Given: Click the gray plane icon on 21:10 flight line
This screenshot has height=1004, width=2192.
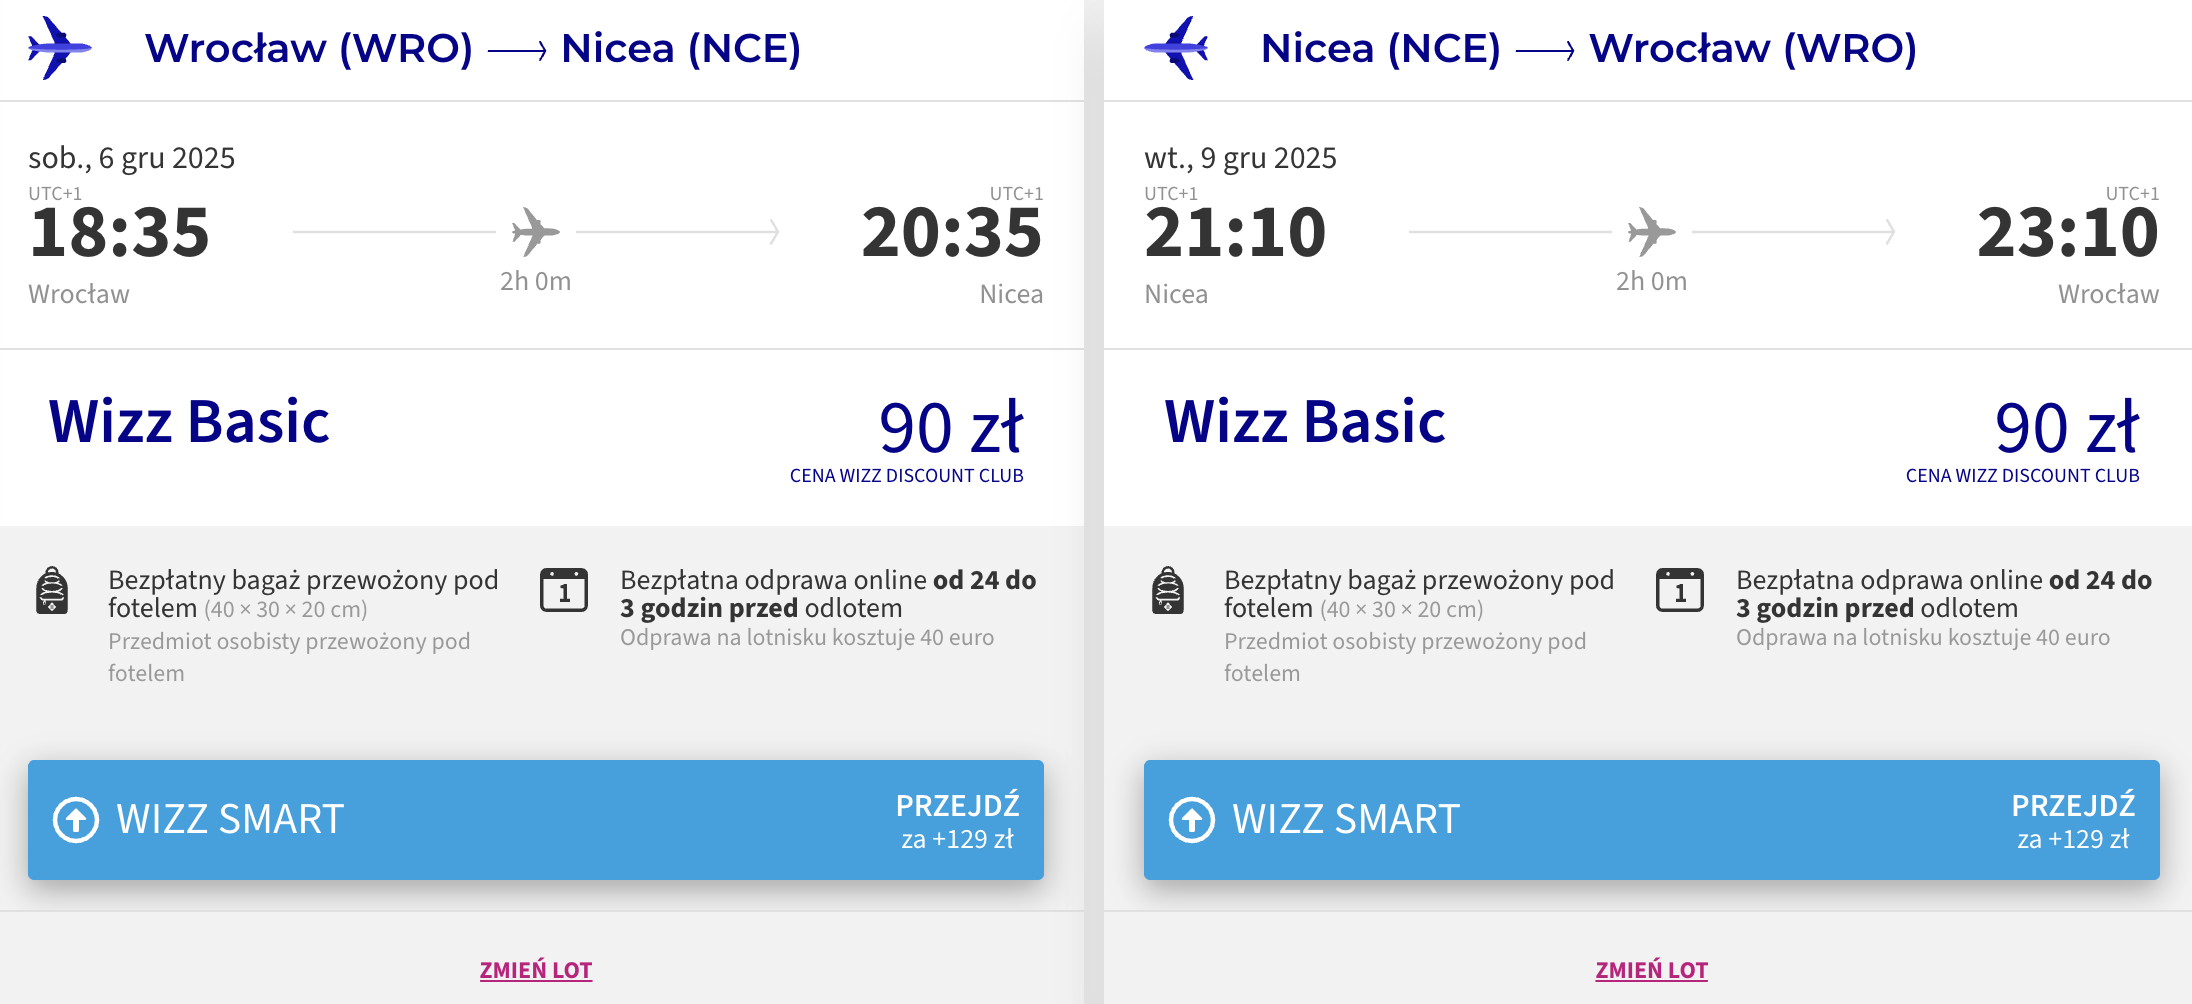Looking at the screenshot, I should tap(1652, 232).
